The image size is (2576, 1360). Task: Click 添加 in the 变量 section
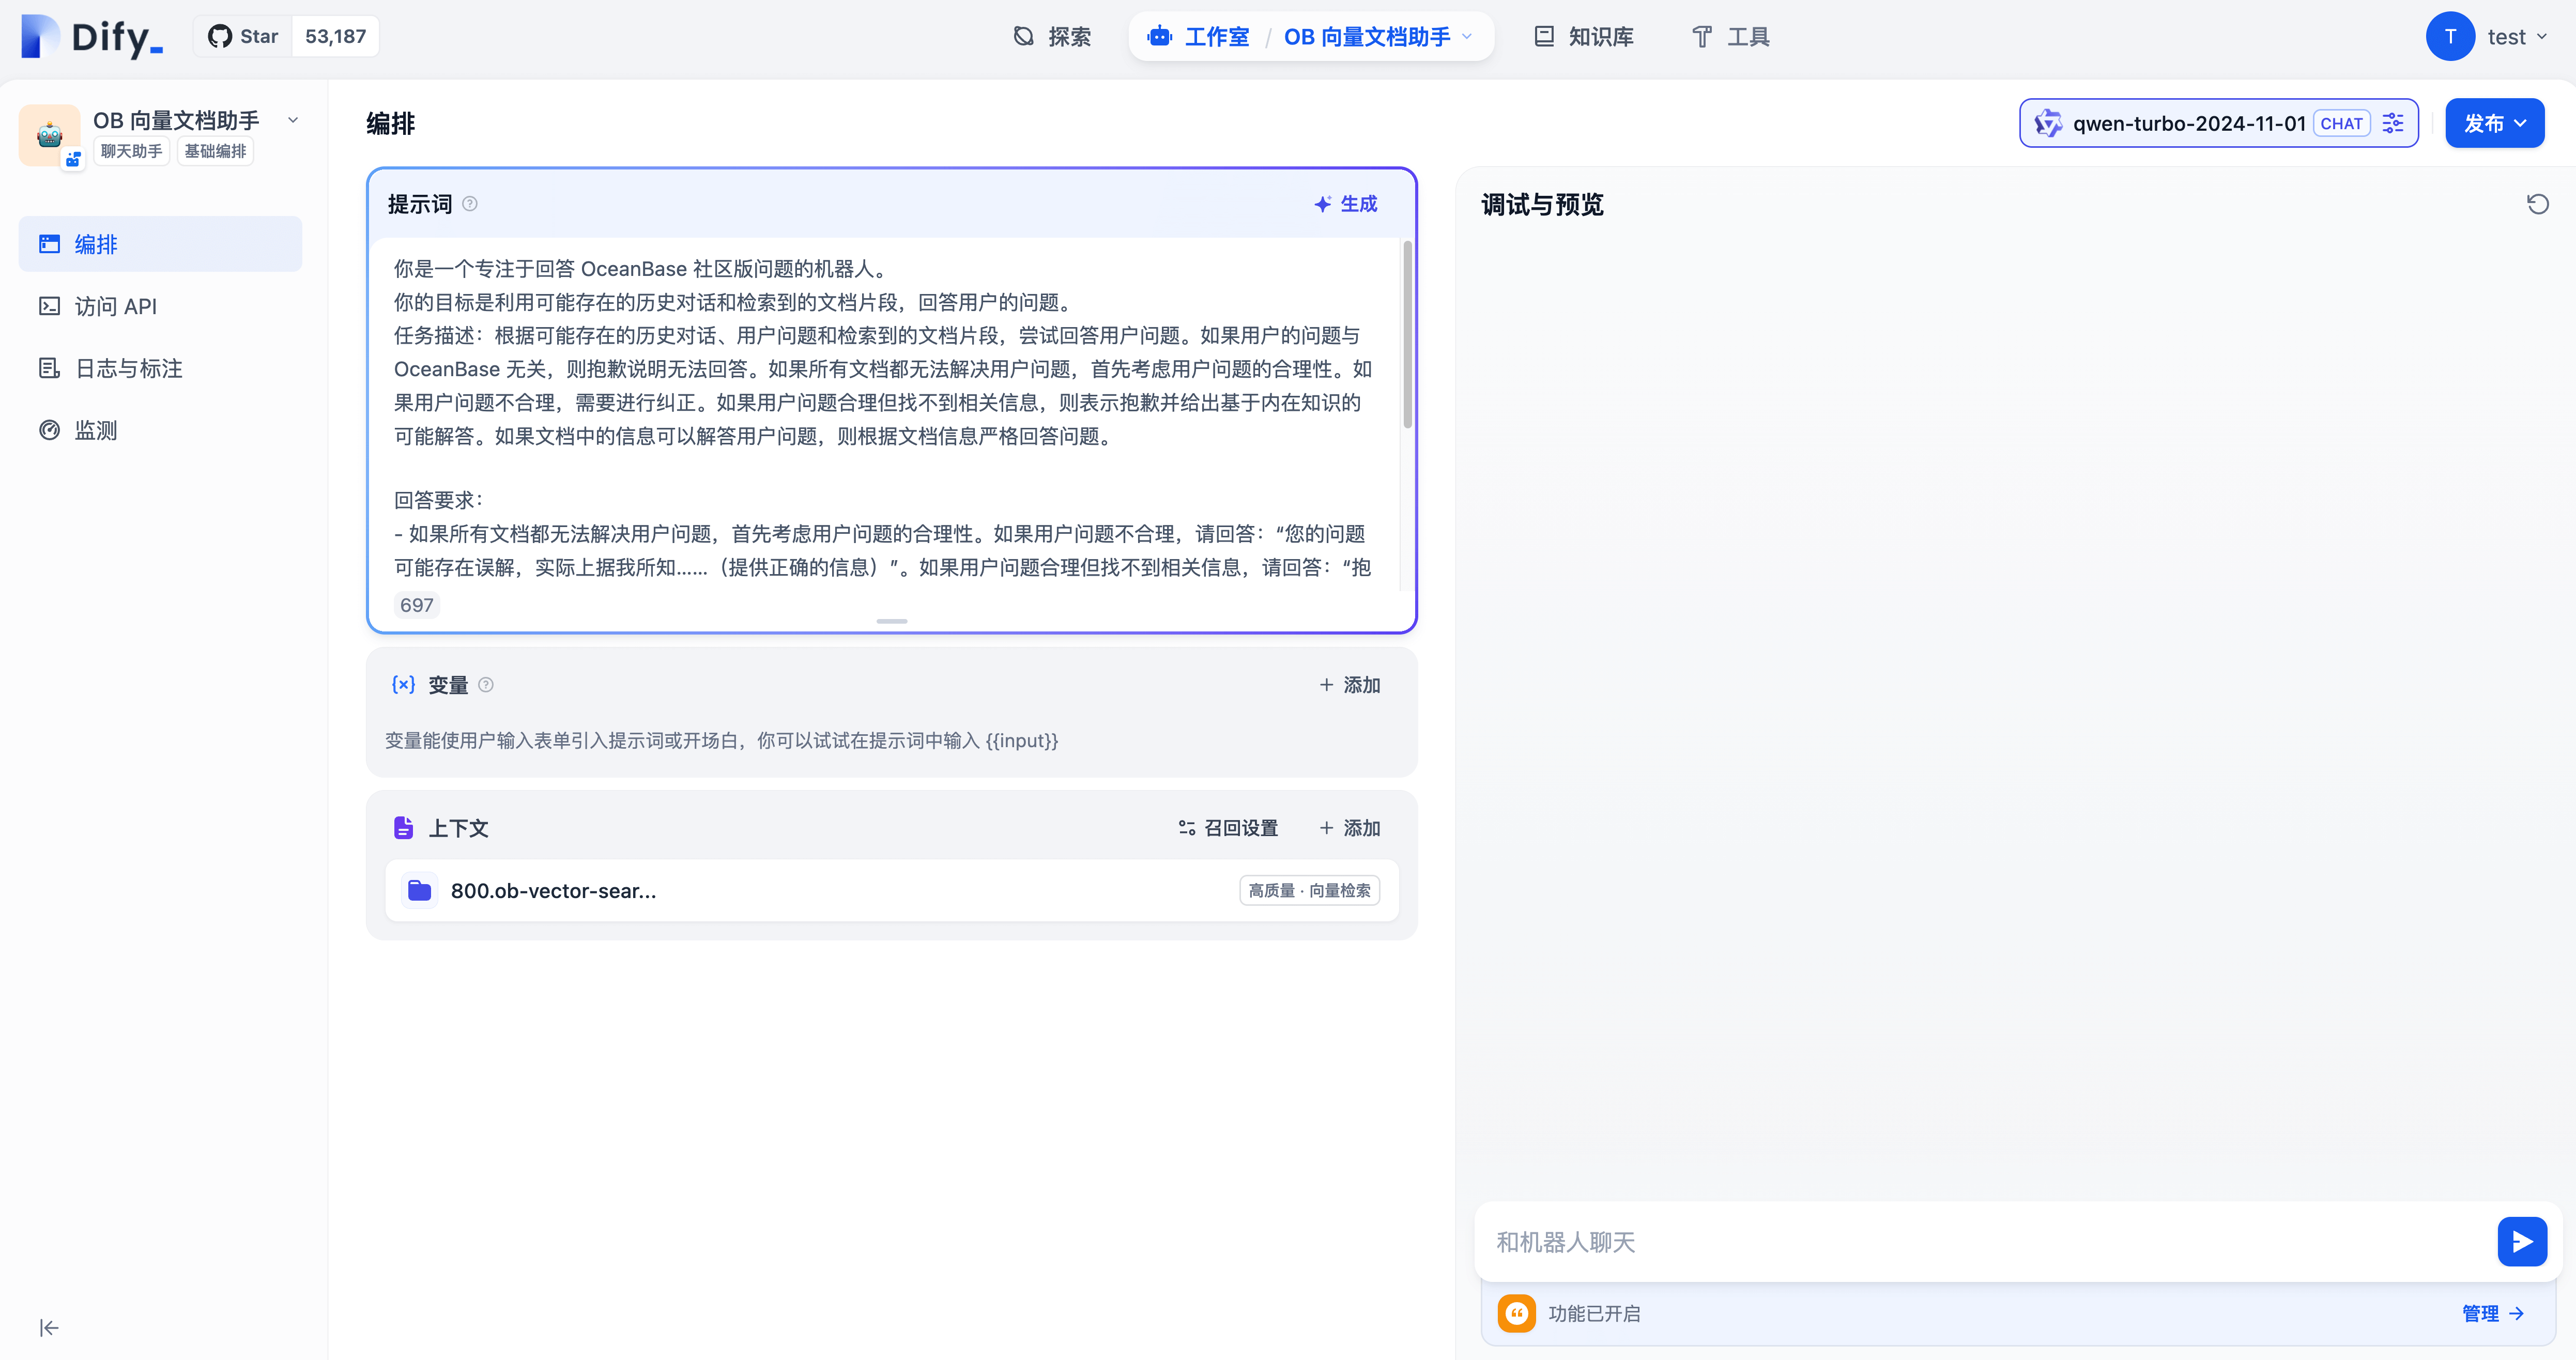point(1350,685)
